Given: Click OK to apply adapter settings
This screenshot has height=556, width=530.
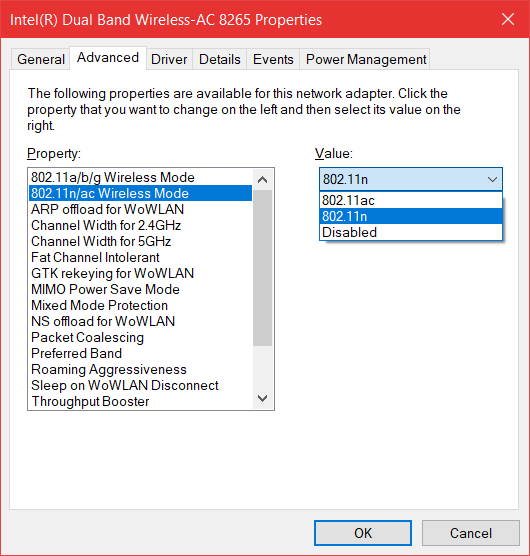Looking at the screenshot, I should click(363, 533).
